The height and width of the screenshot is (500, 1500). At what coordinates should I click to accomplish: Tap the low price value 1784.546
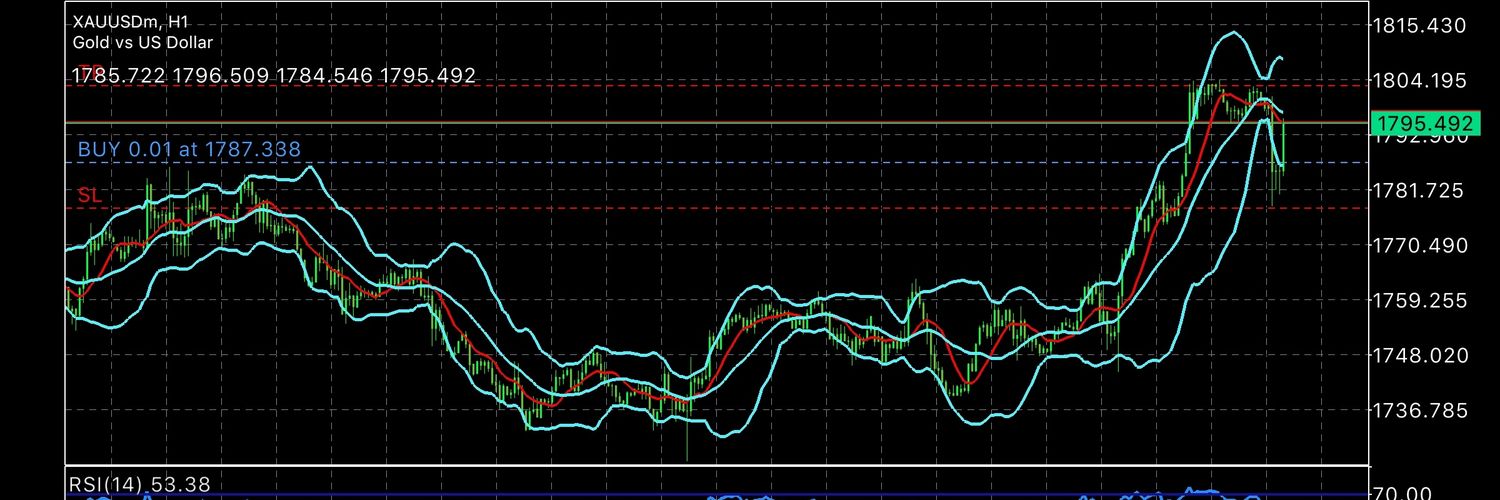(326, 75)
